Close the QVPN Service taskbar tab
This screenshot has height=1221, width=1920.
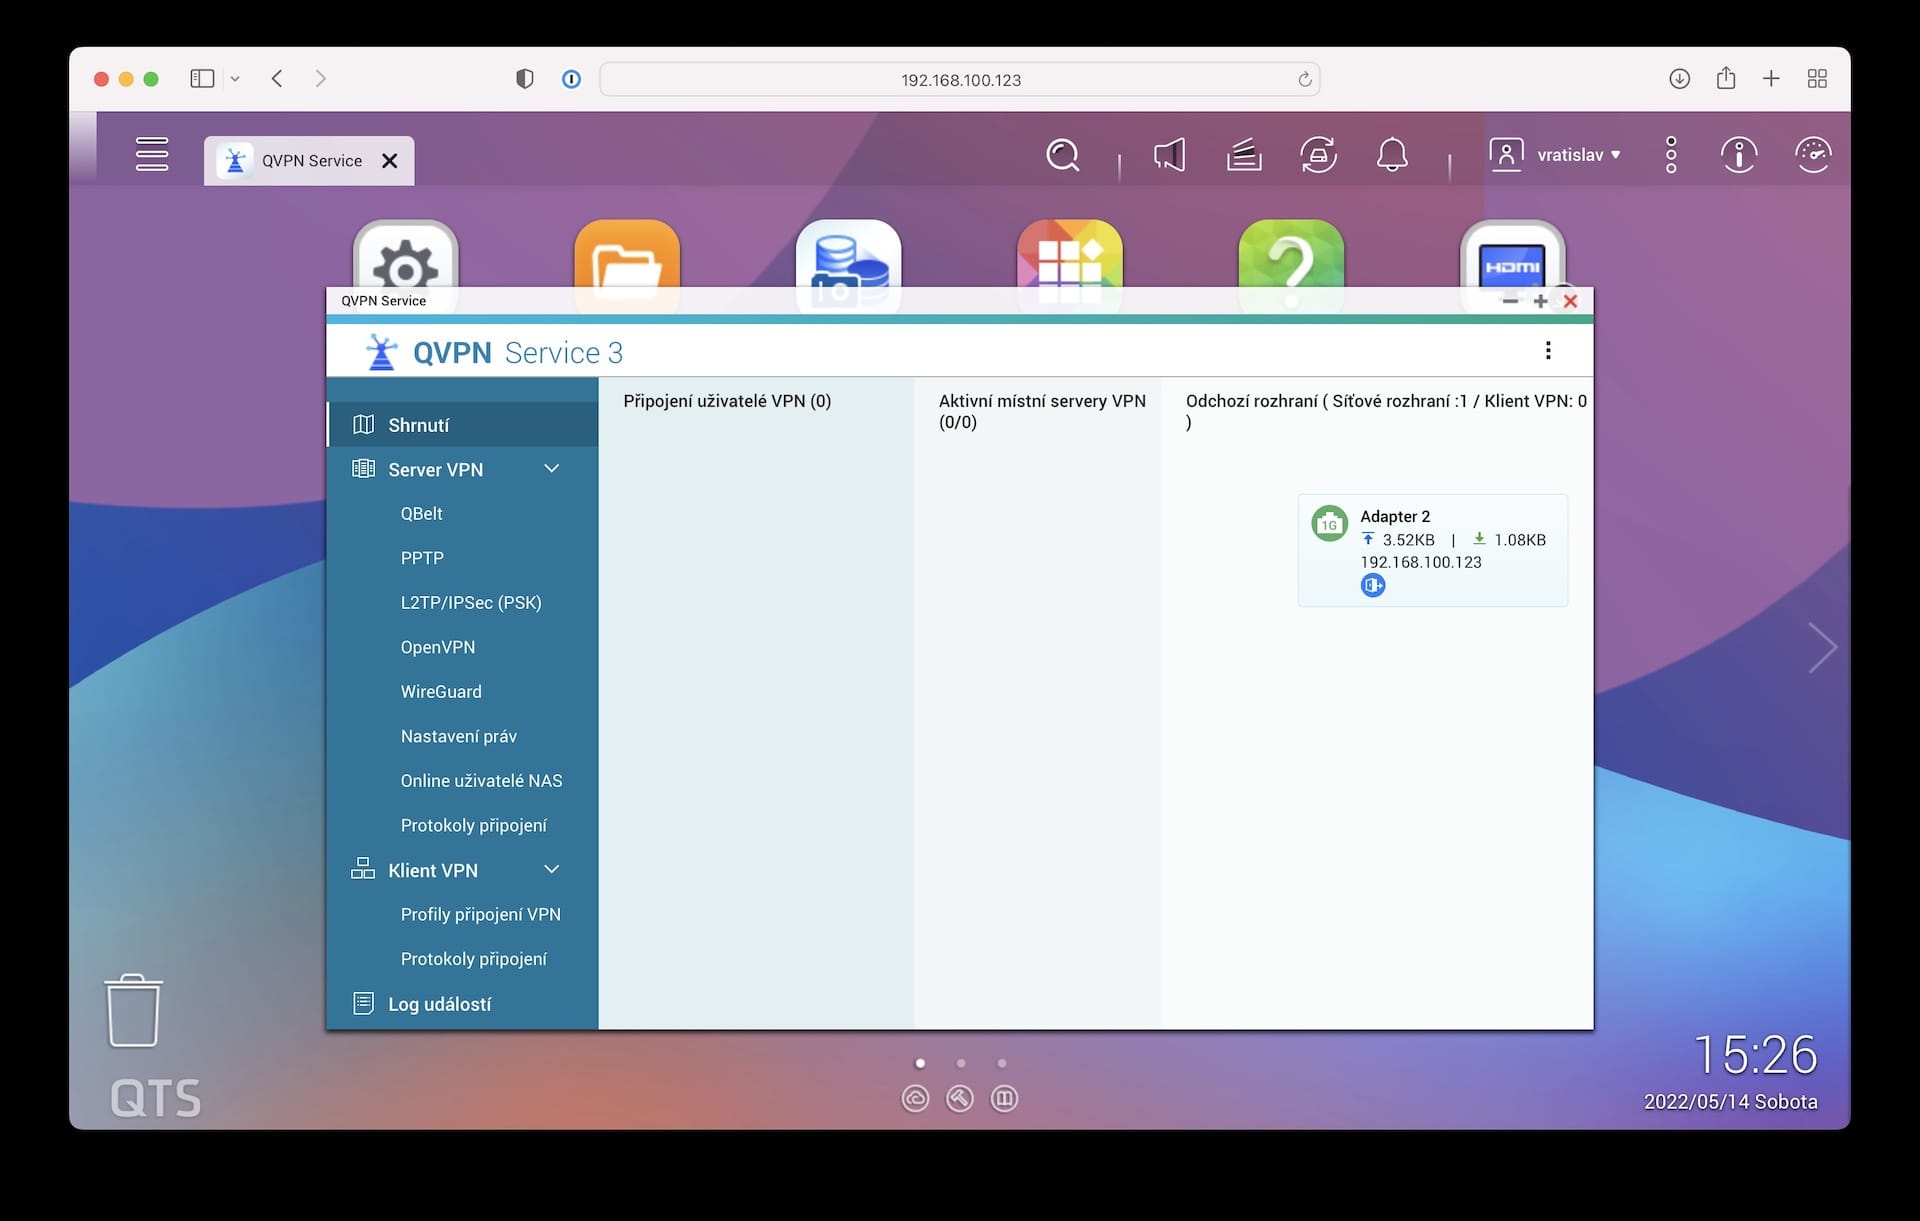tap(390, 161)
